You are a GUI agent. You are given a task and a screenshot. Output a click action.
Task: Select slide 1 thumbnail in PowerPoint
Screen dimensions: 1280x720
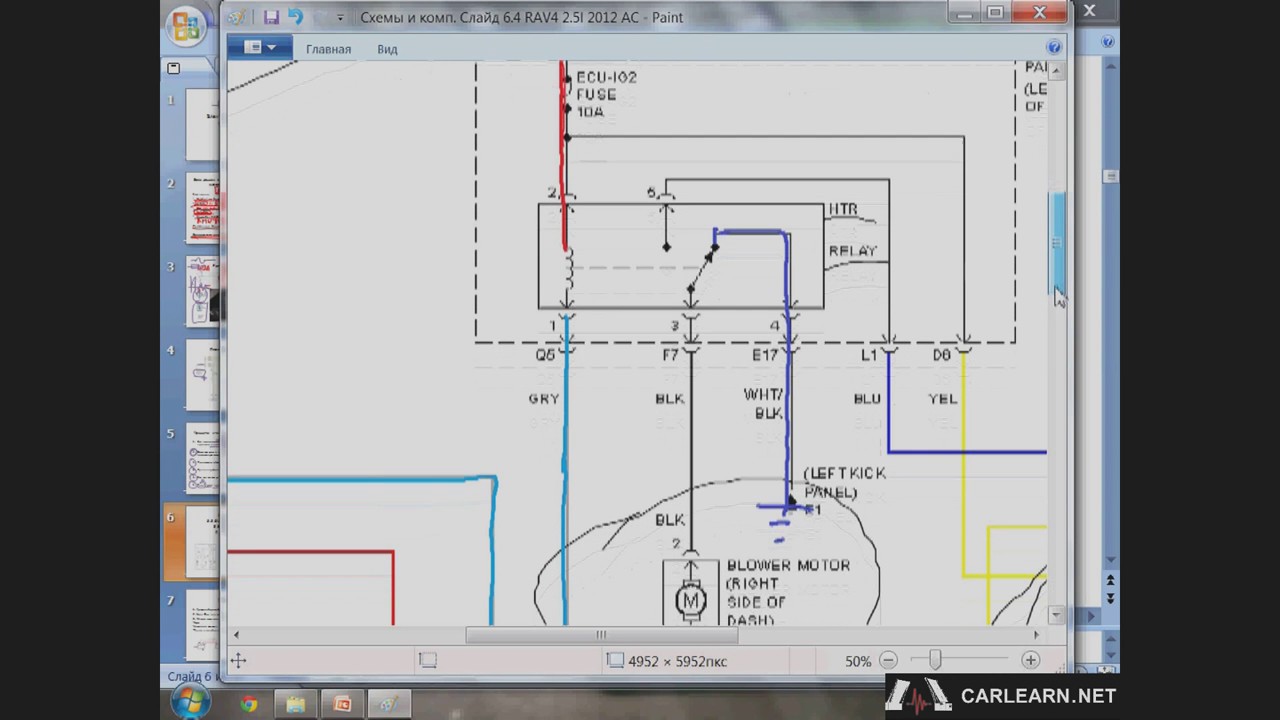[x=201, y=124]
